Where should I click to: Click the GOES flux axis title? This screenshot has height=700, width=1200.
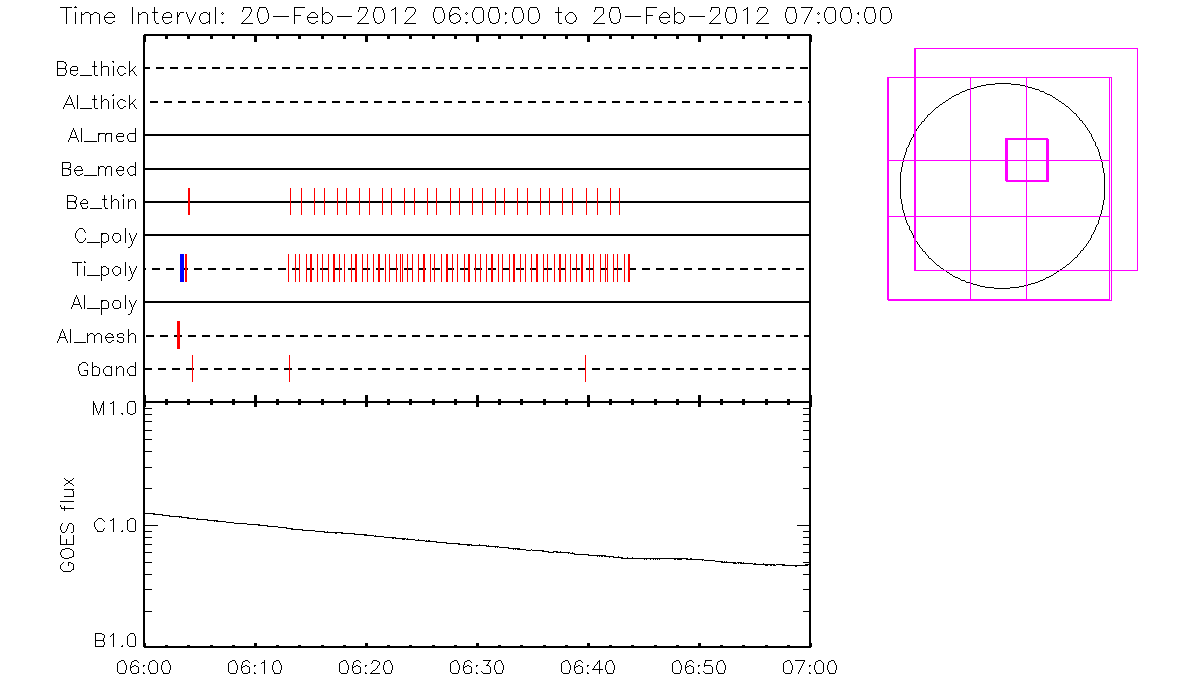point(68,524)
